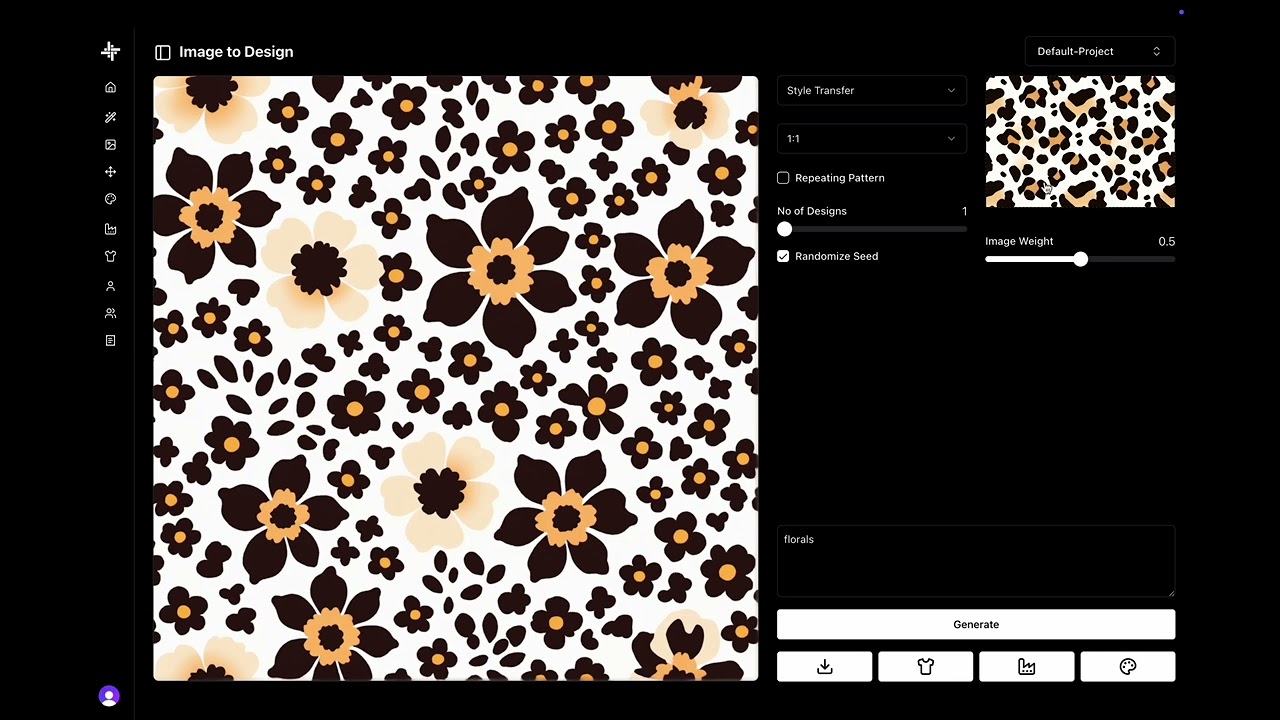Click the Generate button
Viewport: 1280px width, 720px height.
click(976, 624)
